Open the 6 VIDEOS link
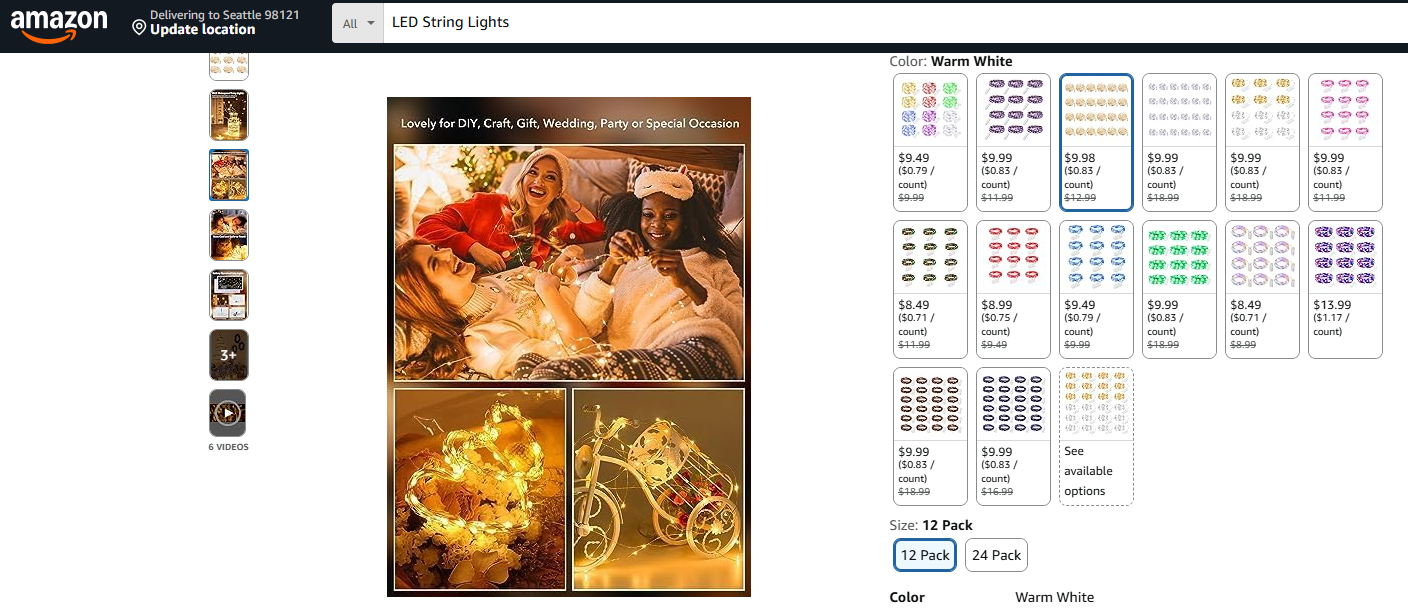 pyautogui.click(x=228, y=447)
